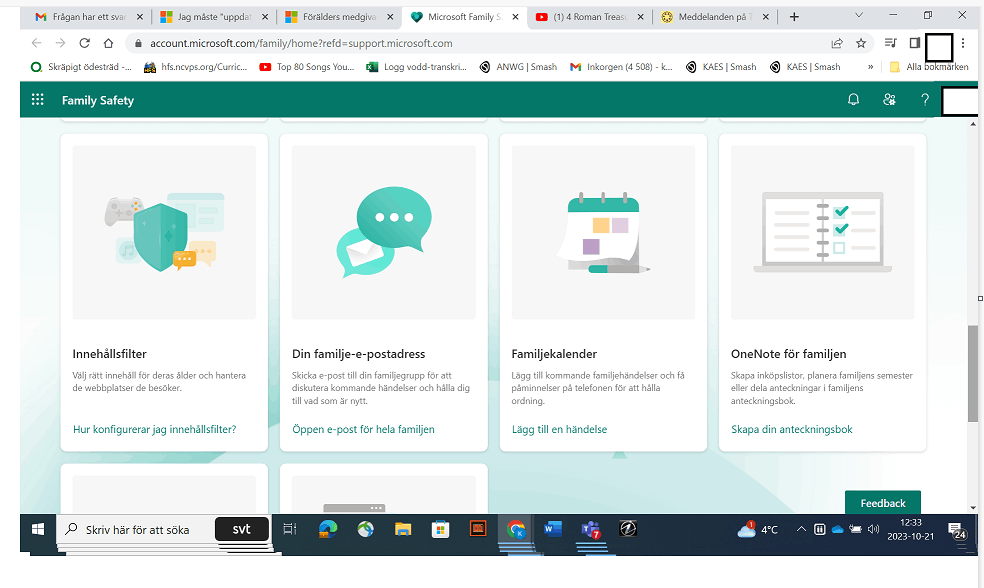This screenshot has width=984, height=588.
Task: Open Microsoft Teams from taskbar
Action: click(591, 530)
